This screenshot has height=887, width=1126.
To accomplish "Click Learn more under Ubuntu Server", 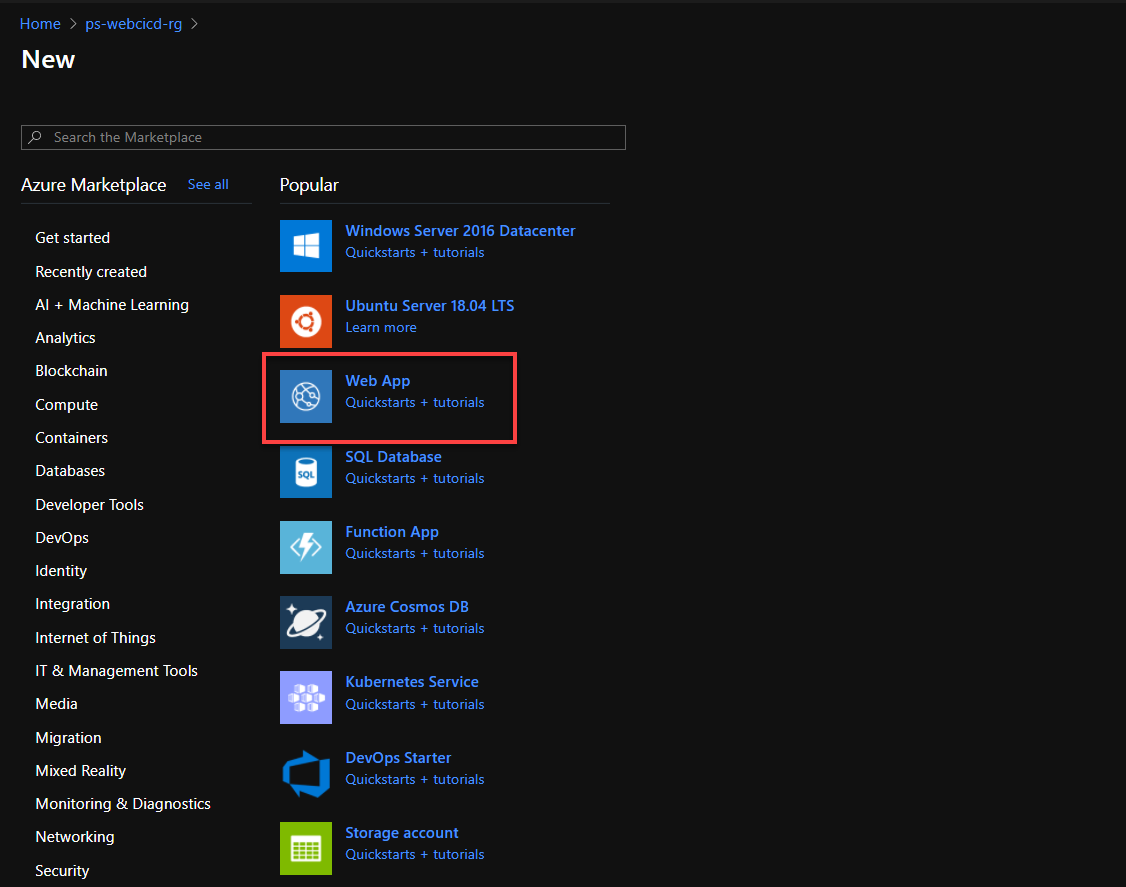I will [x=381, y=327].
